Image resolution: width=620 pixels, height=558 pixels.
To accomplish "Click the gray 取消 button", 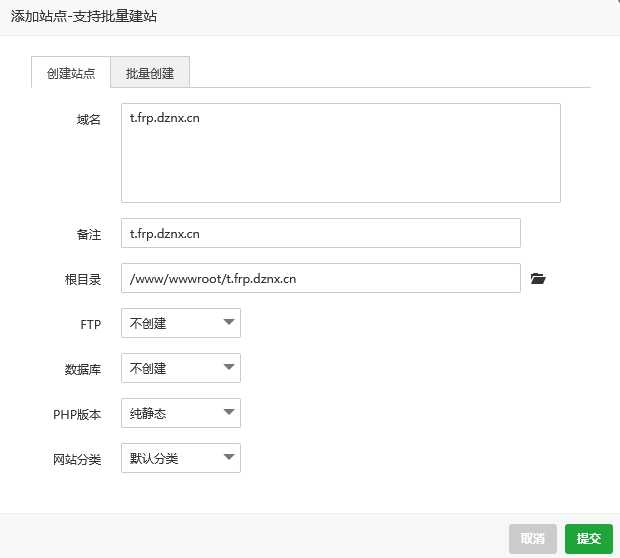I will [532, 538].
